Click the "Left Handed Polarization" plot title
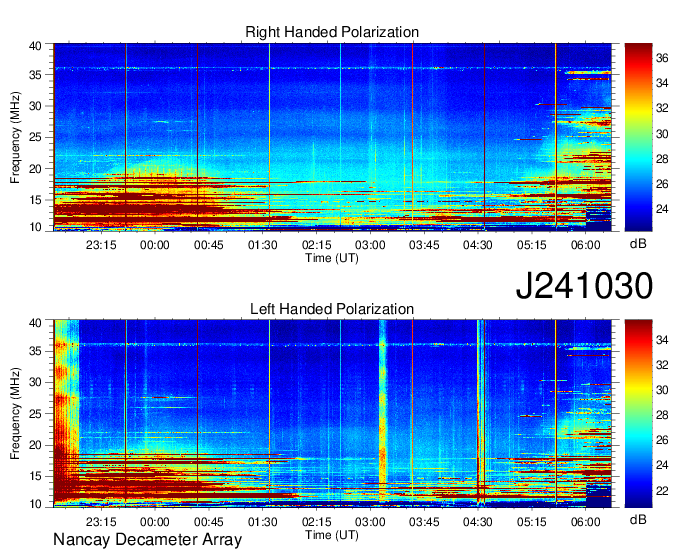The image size is (680, 552). coord(332,309)
